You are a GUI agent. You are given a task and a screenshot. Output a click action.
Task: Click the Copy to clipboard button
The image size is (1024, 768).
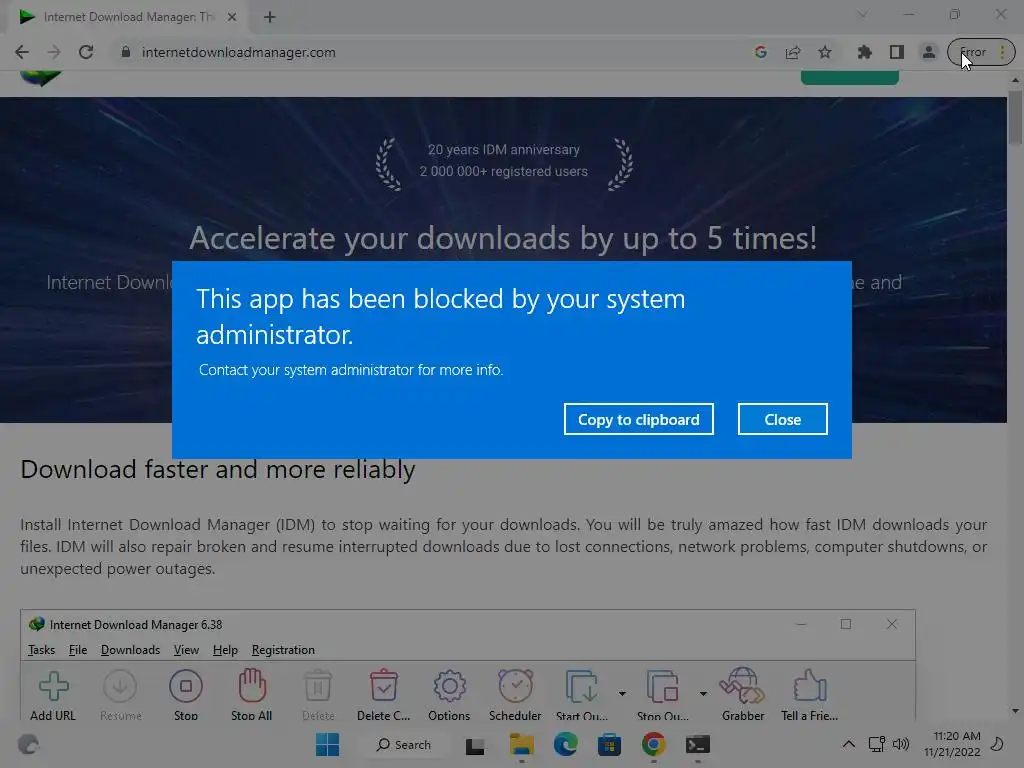pyautogui.click(x=638, y=419)
